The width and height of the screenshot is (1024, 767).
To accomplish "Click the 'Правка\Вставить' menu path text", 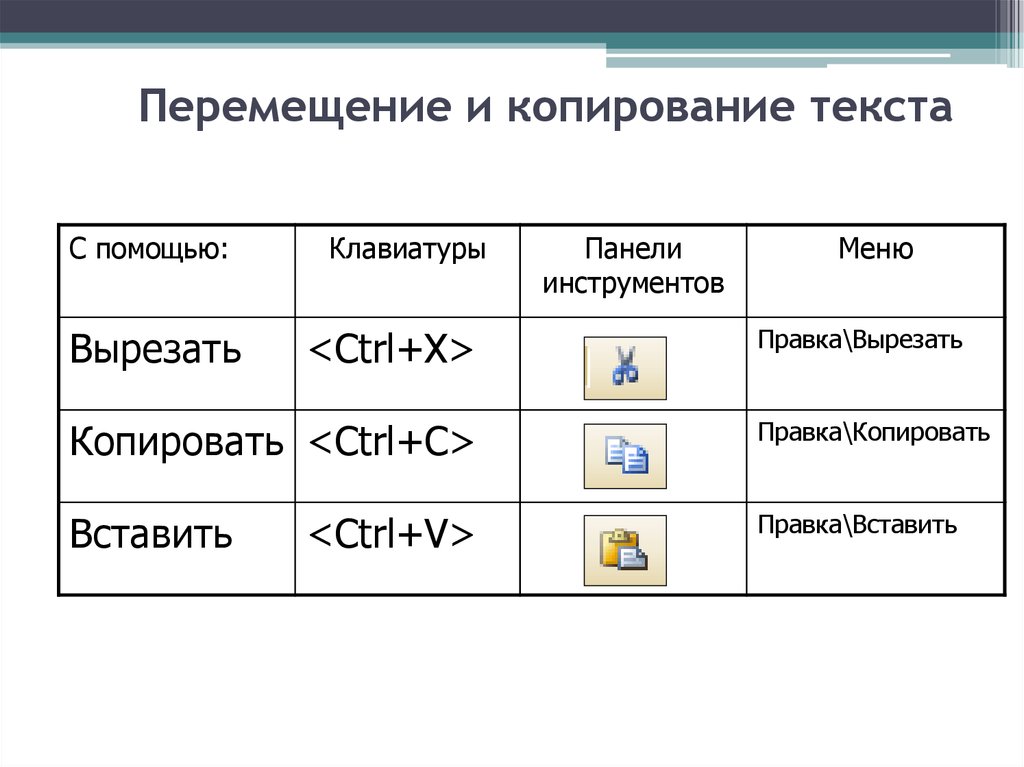I will point(857,525).
